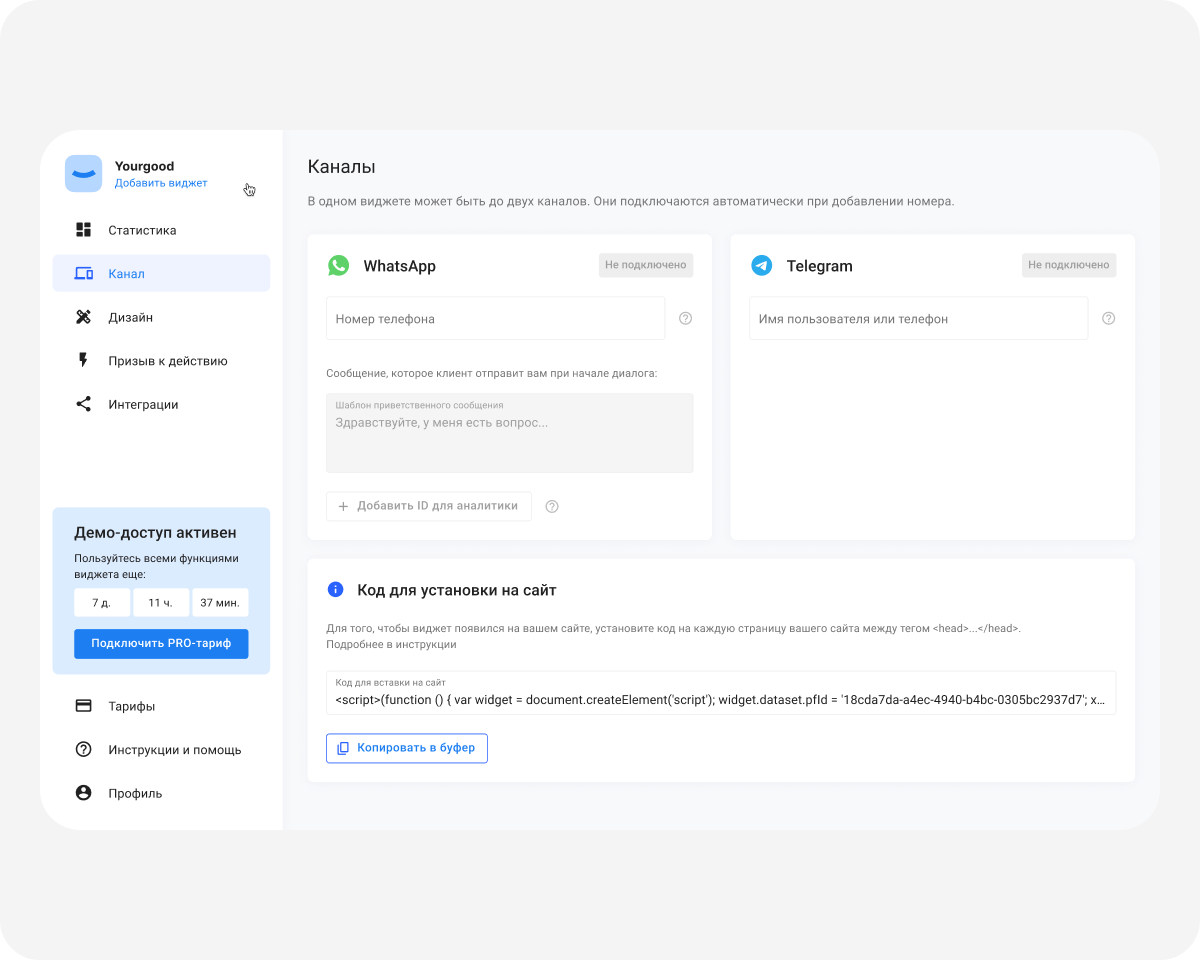Follow the Добавить виджет link
This screenshot has width=1200, height=960.
pos(161,183)
